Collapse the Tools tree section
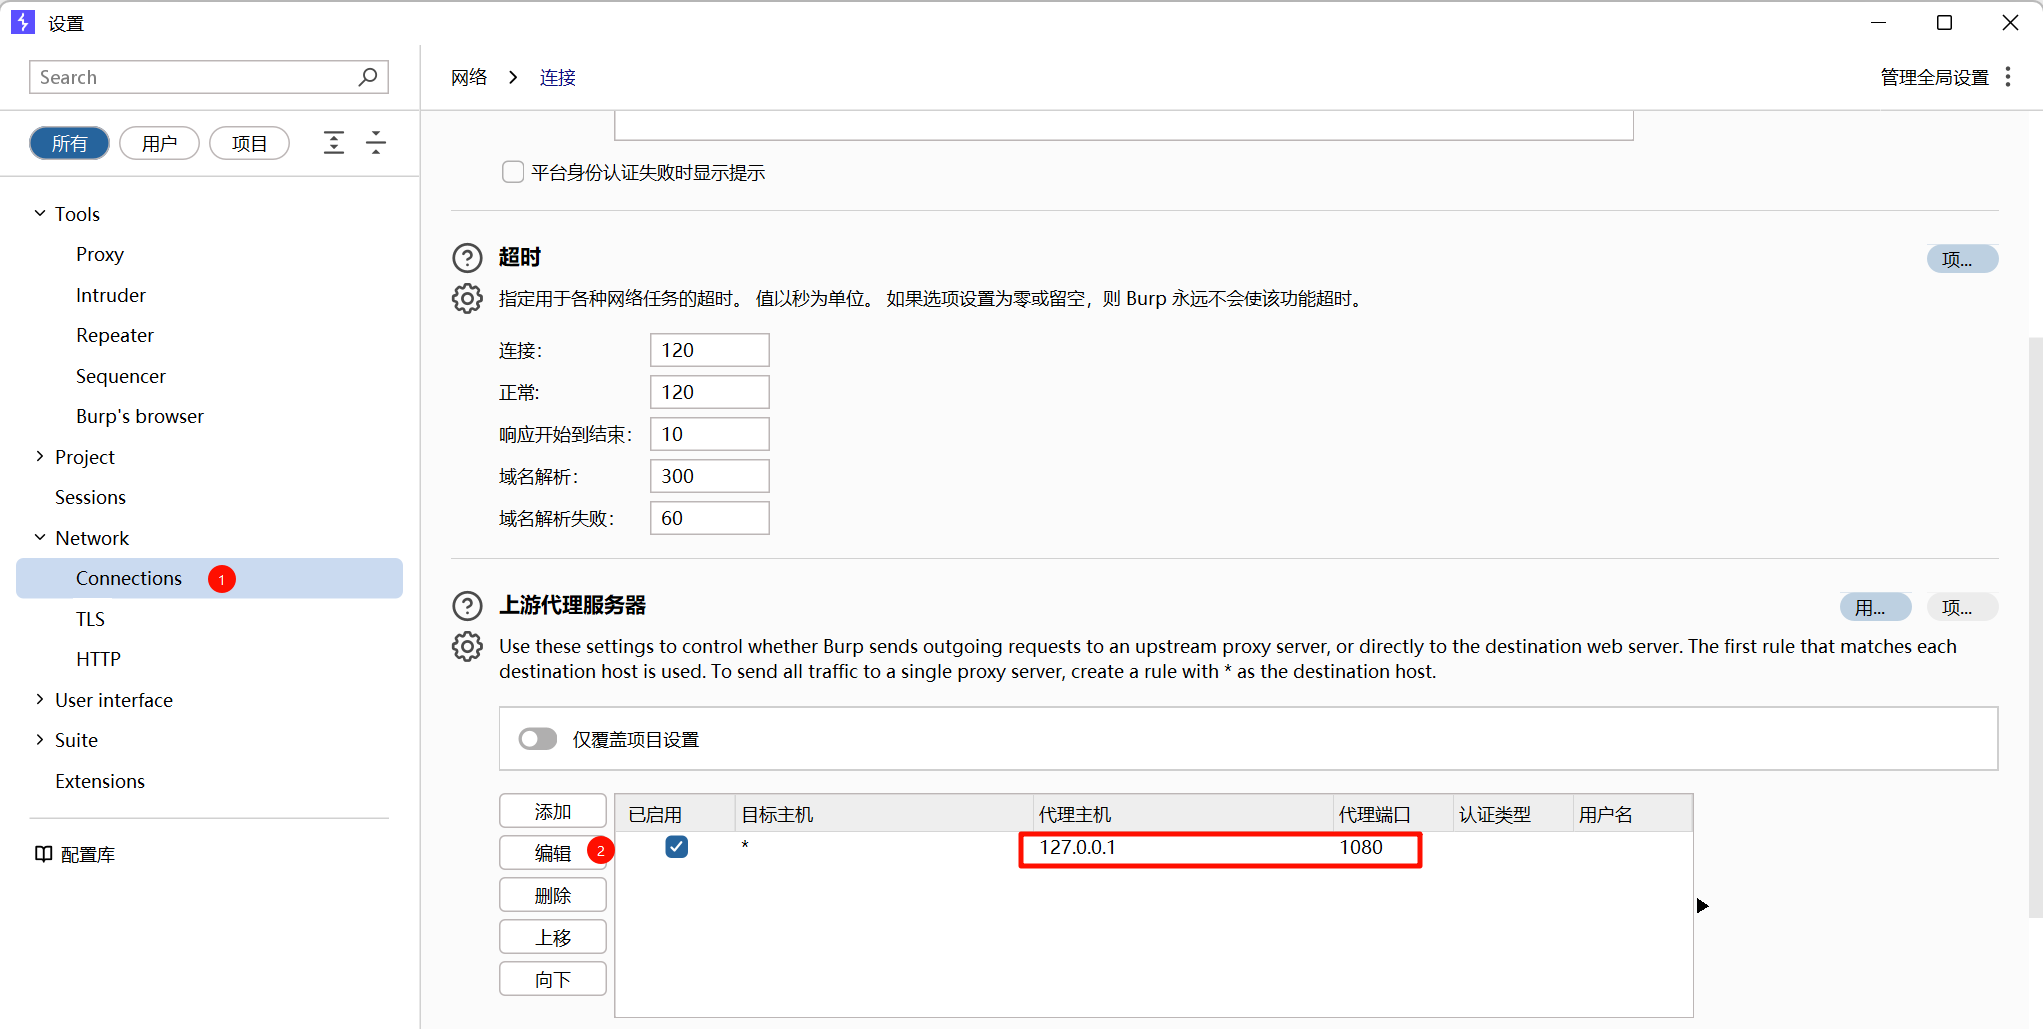 tap(40, 214)
